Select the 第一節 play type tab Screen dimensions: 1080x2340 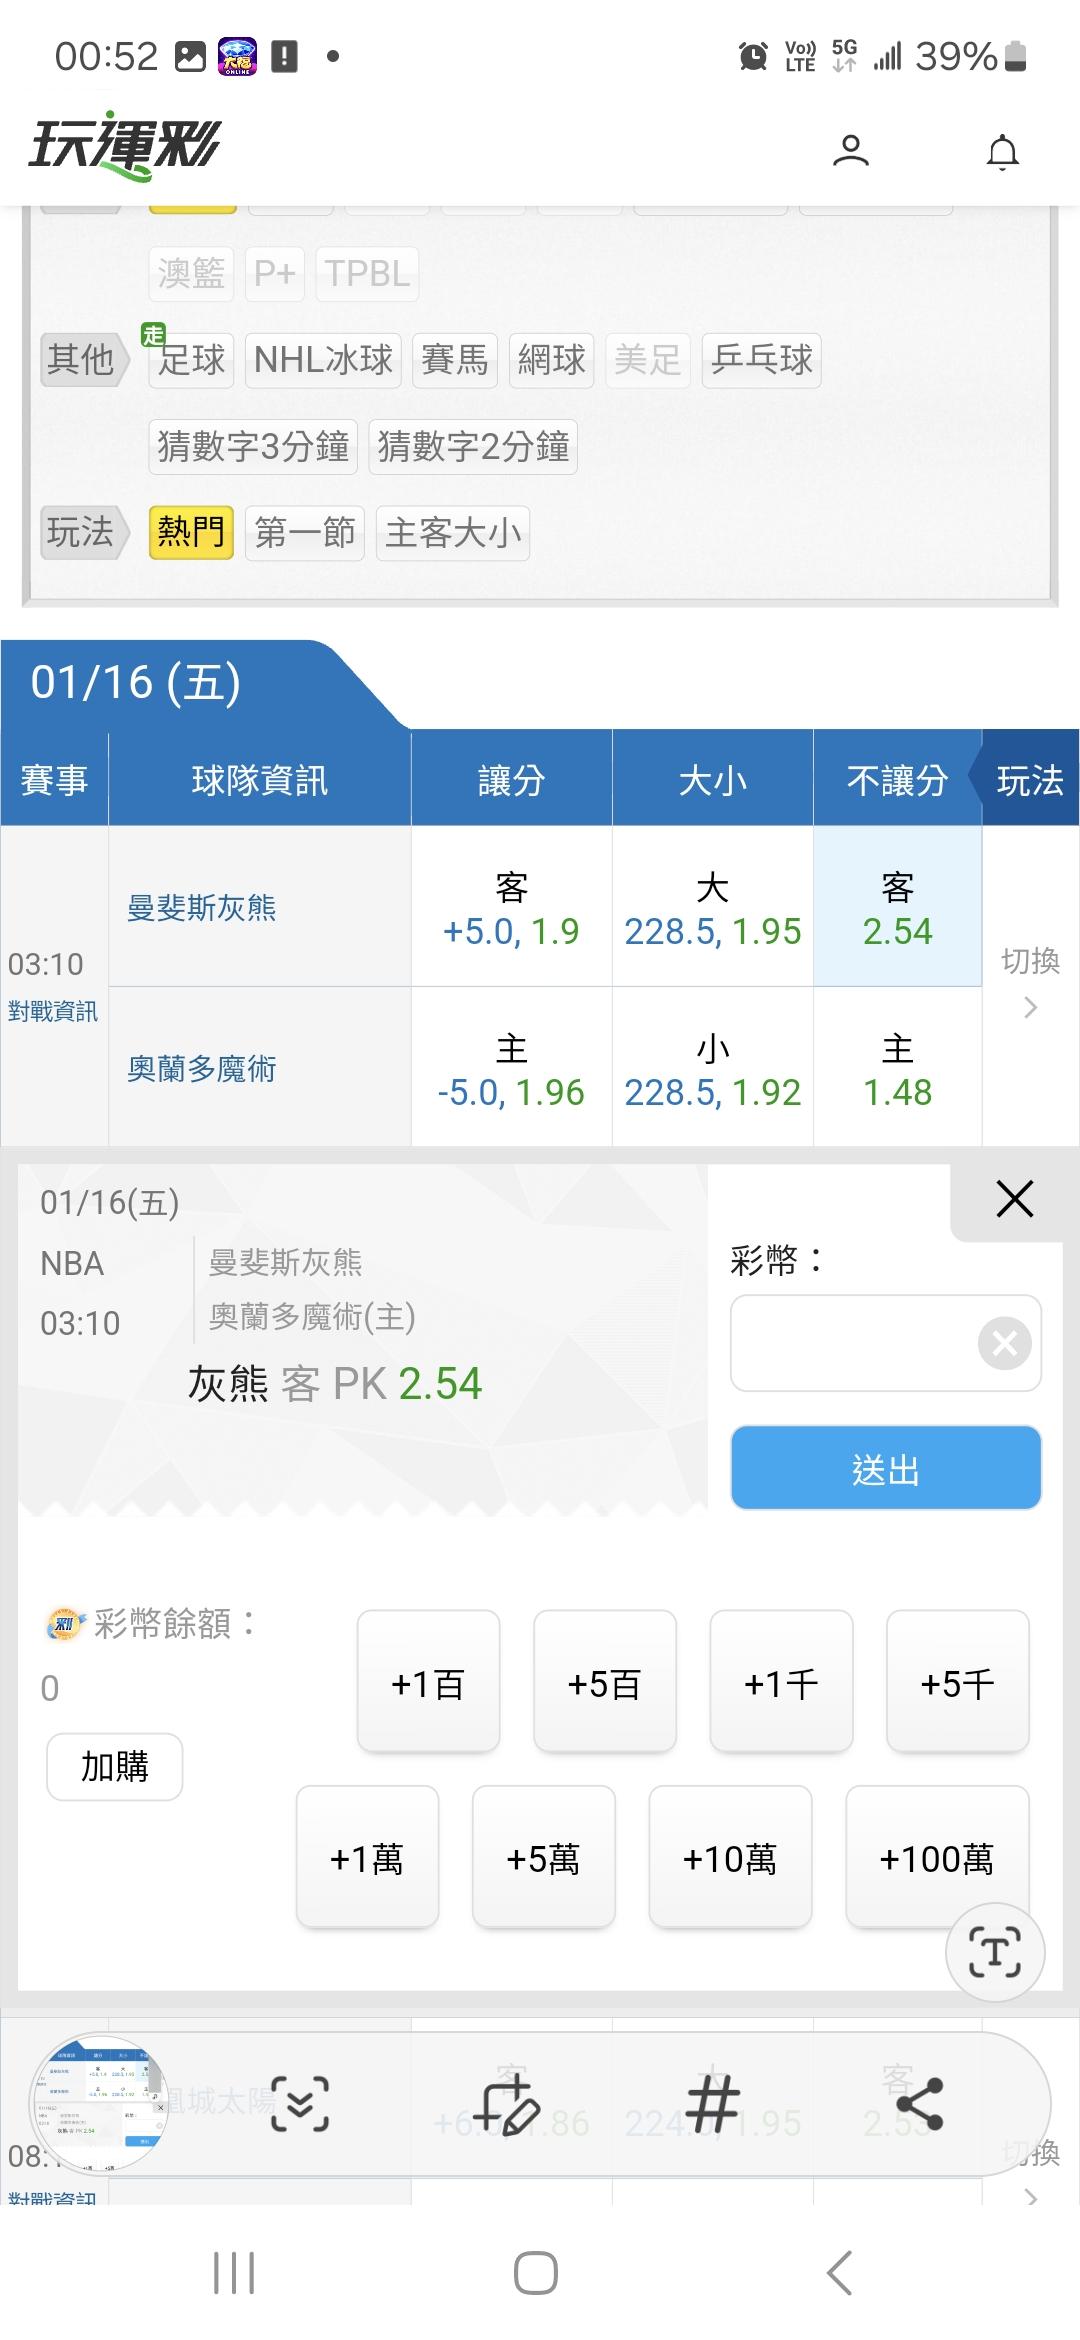tap(305, 533)
